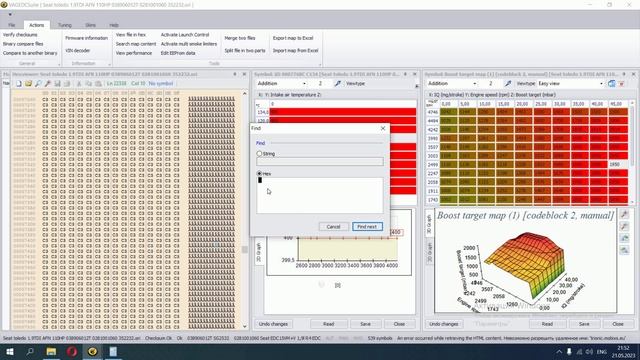Show hidden system tray icons chevron
The image size is (640, 360).
coord(558,351)
